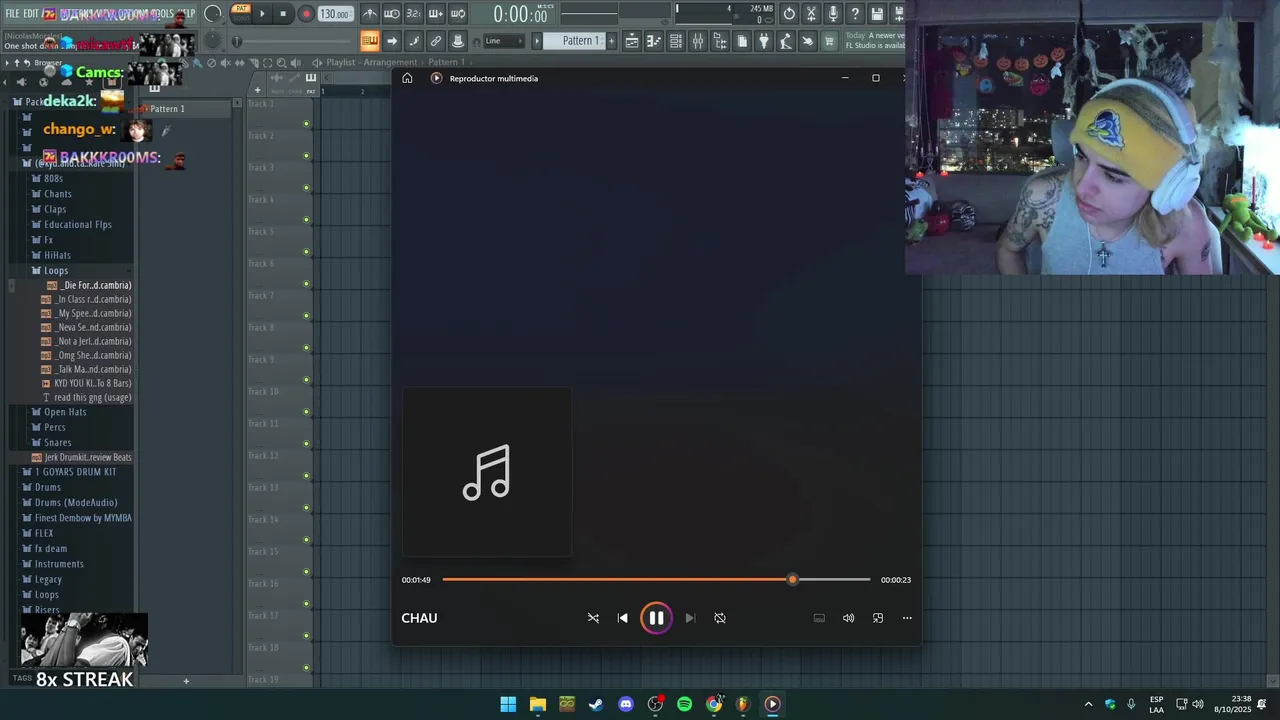Click the audio editor scissors icon
This screenshot has height=720, width=1280.
811,14
